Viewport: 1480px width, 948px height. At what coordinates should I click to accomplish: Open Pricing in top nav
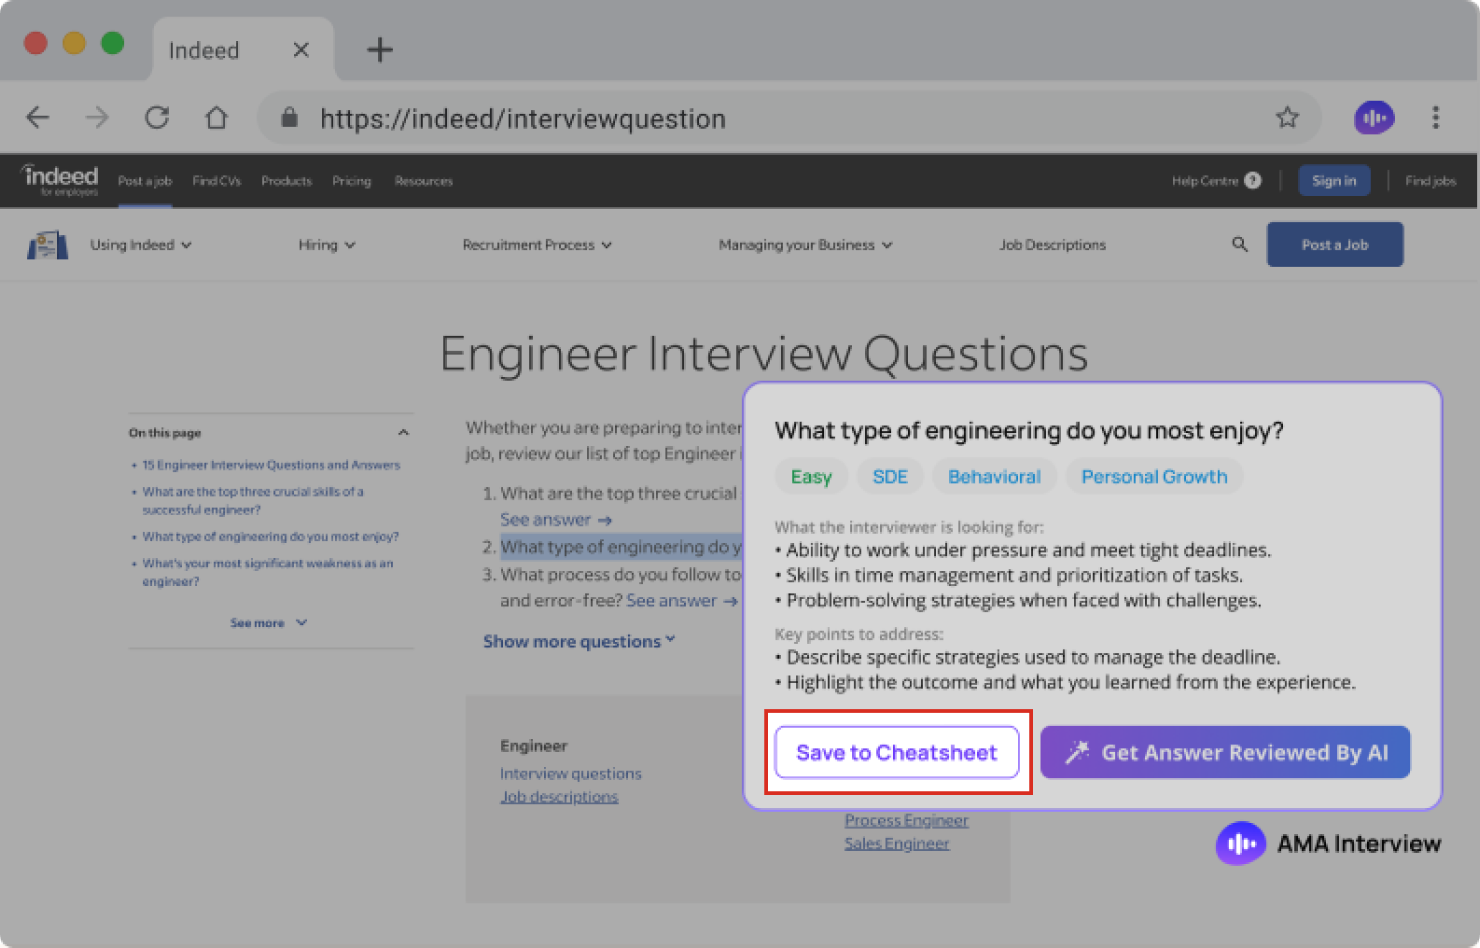351,181
